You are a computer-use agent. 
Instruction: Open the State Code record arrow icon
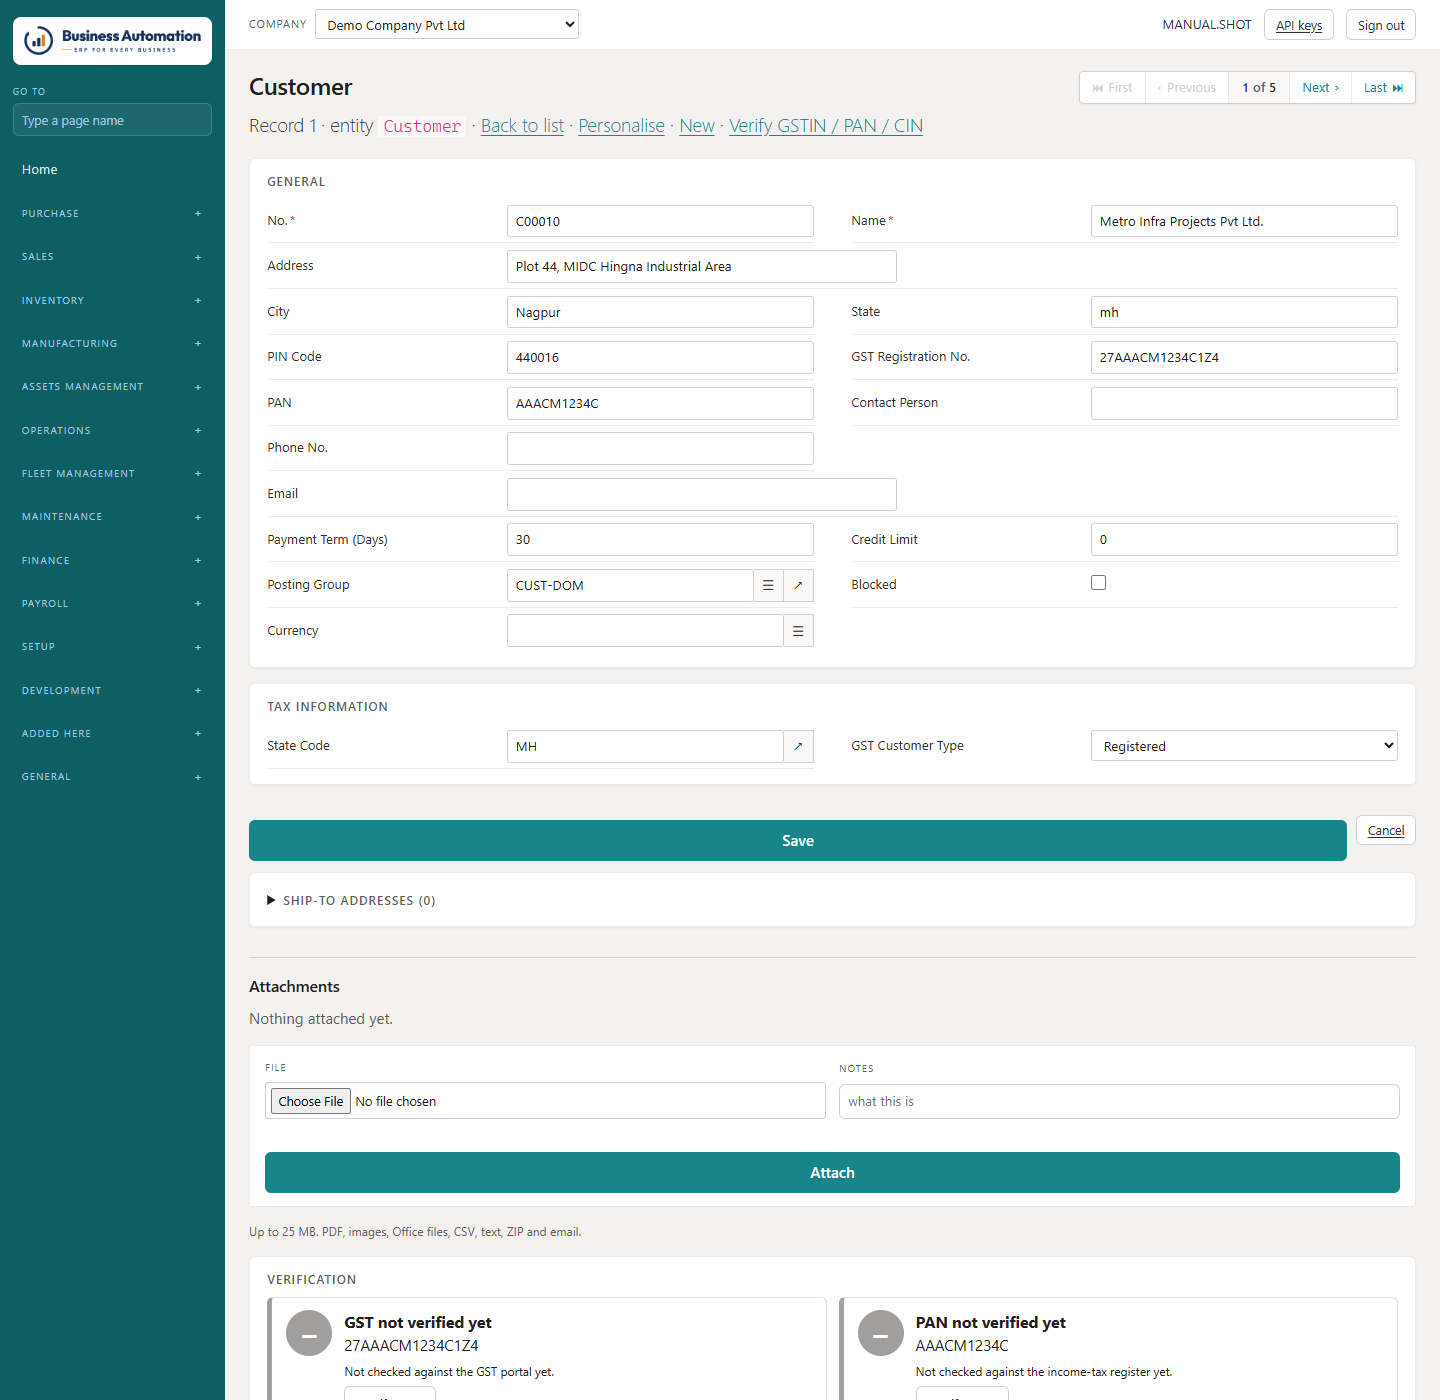point(798,746)
